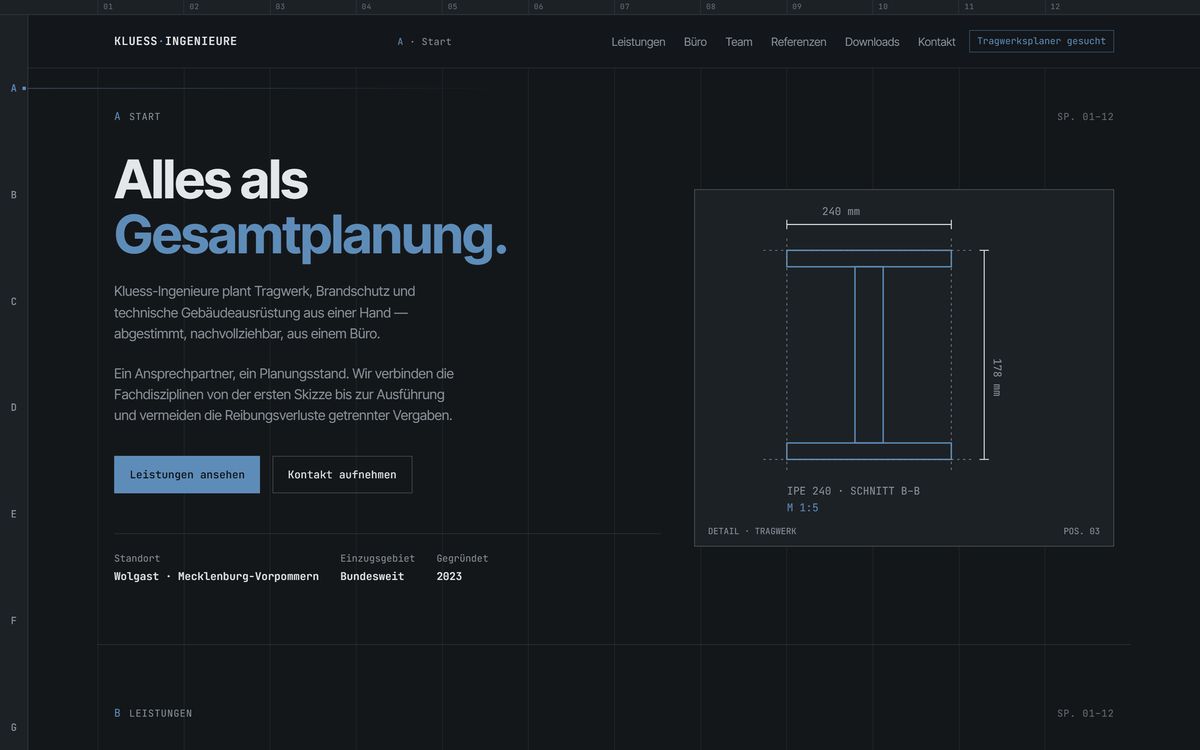Click the 'Standort' label

point(137,559)
